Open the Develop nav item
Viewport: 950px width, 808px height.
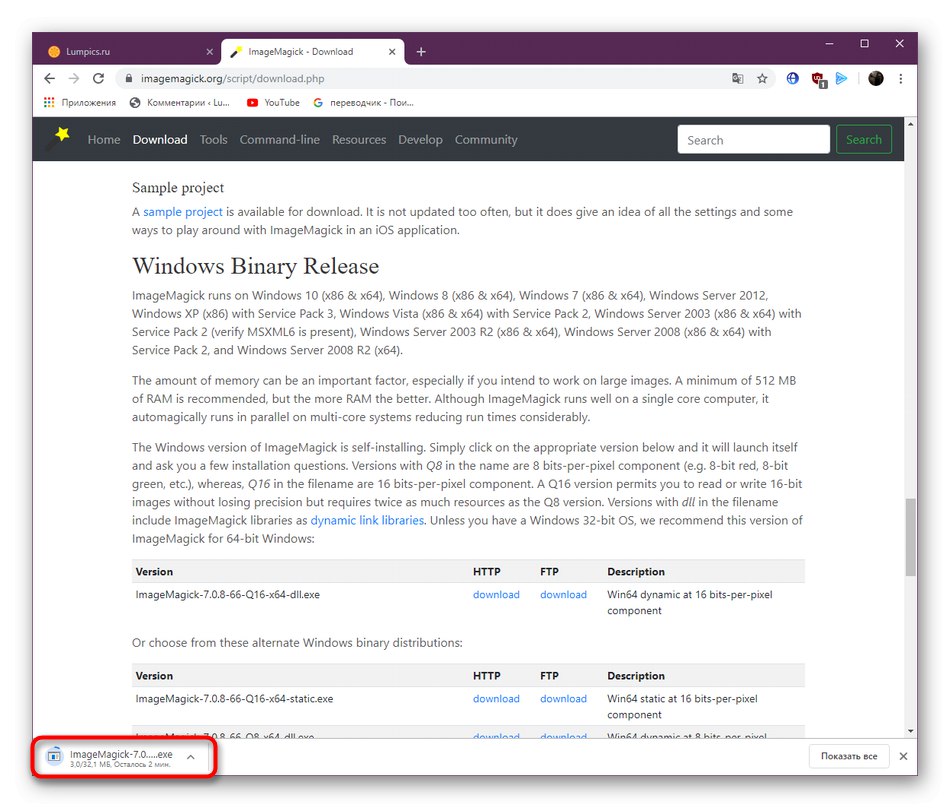tap(420, 139)
